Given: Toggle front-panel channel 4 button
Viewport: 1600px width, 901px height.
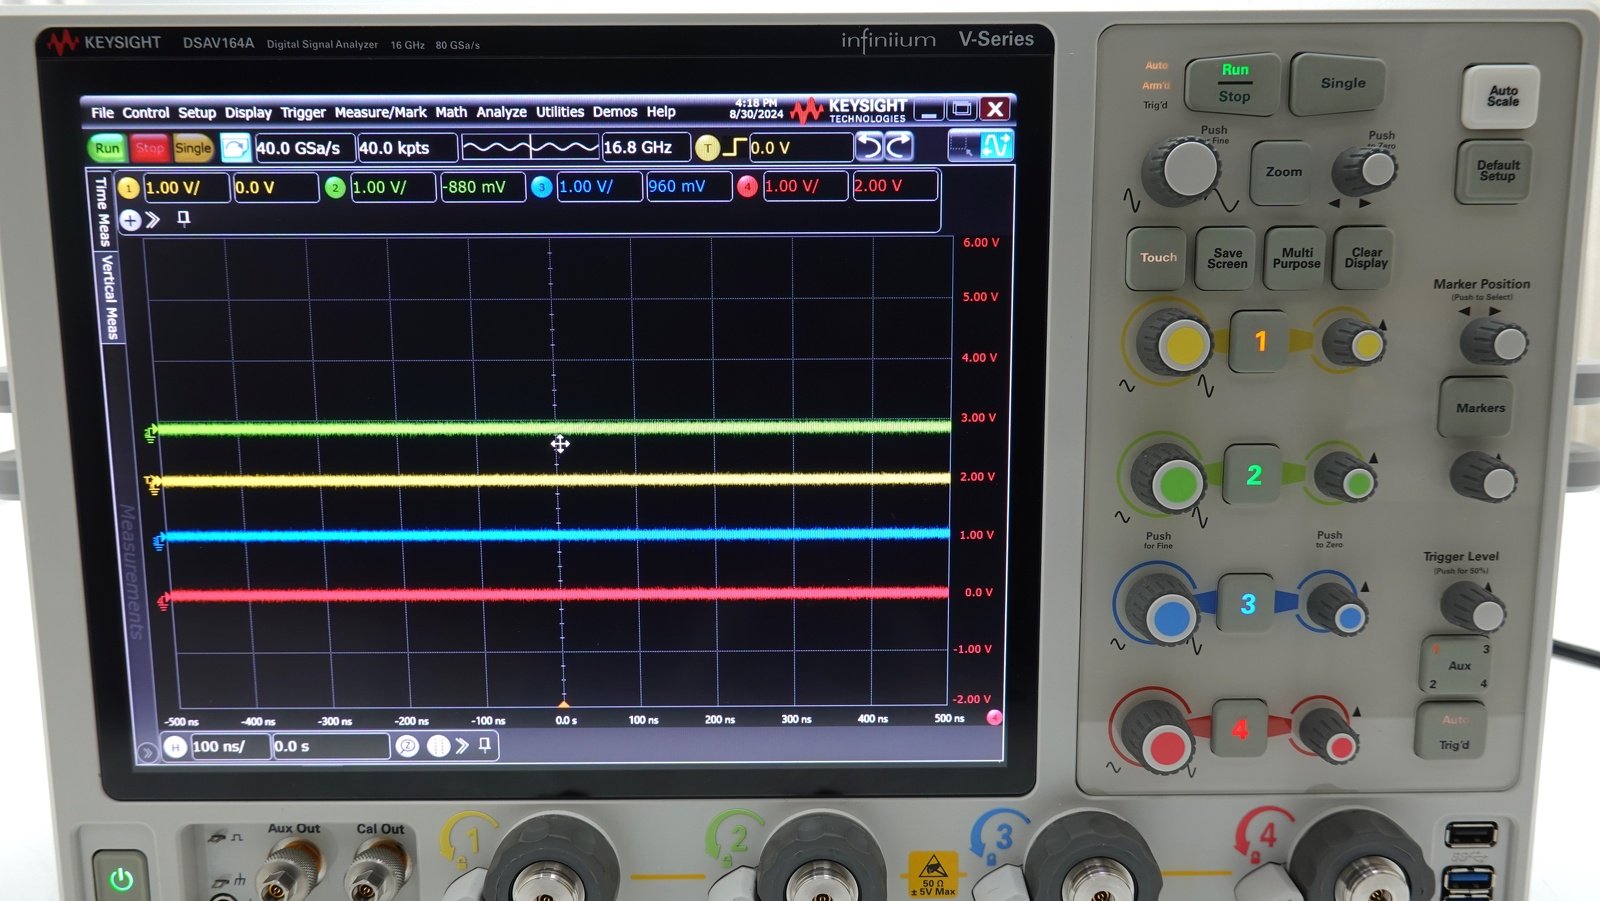Looking at the screenshot, I should [x=1240, y=729].
